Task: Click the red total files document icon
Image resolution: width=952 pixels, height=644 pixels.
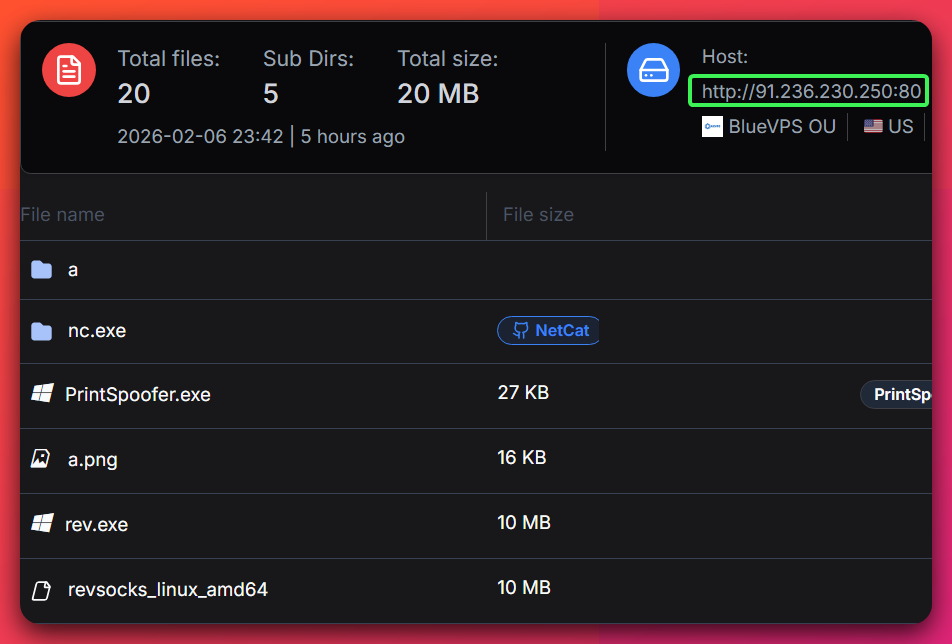Action: point(68,71)
